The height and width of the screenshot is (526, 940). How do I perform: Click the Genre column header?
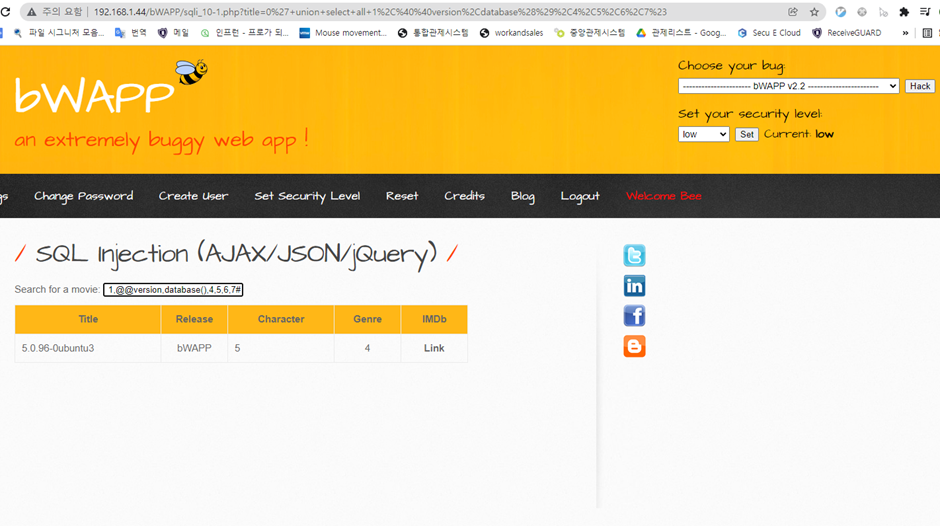(x=367, y=319)
